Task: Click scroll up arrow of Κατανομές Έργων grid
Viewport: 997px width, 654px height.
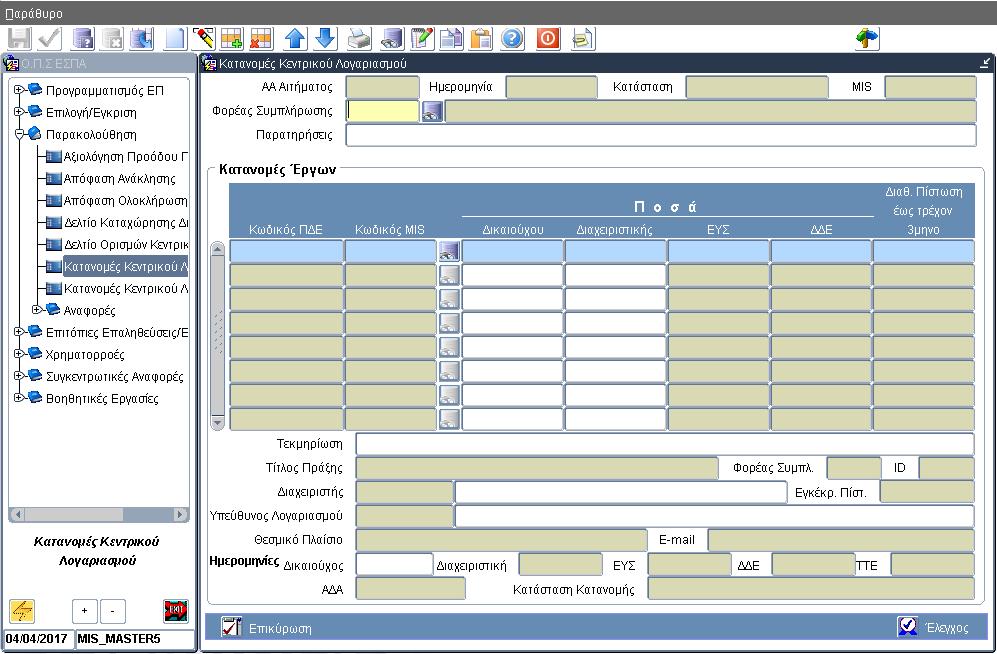Action: click(x=217, y=249)
